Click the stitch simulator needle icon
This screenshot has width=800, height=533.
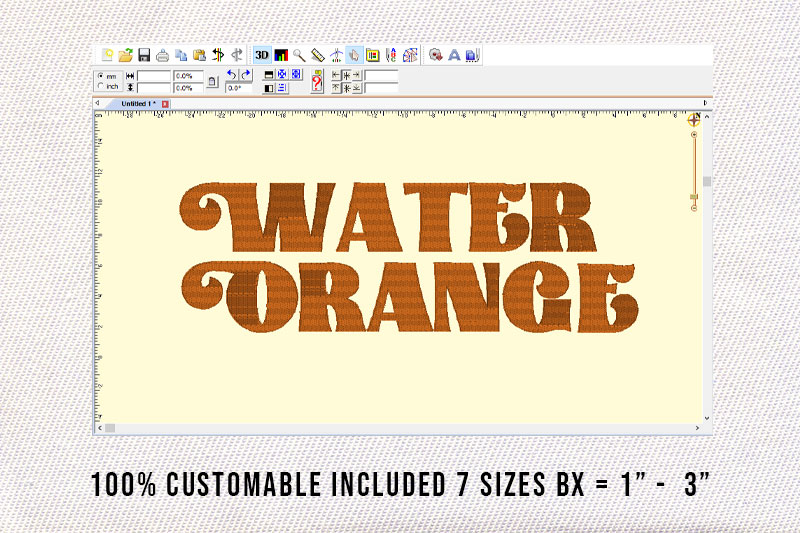336,55
